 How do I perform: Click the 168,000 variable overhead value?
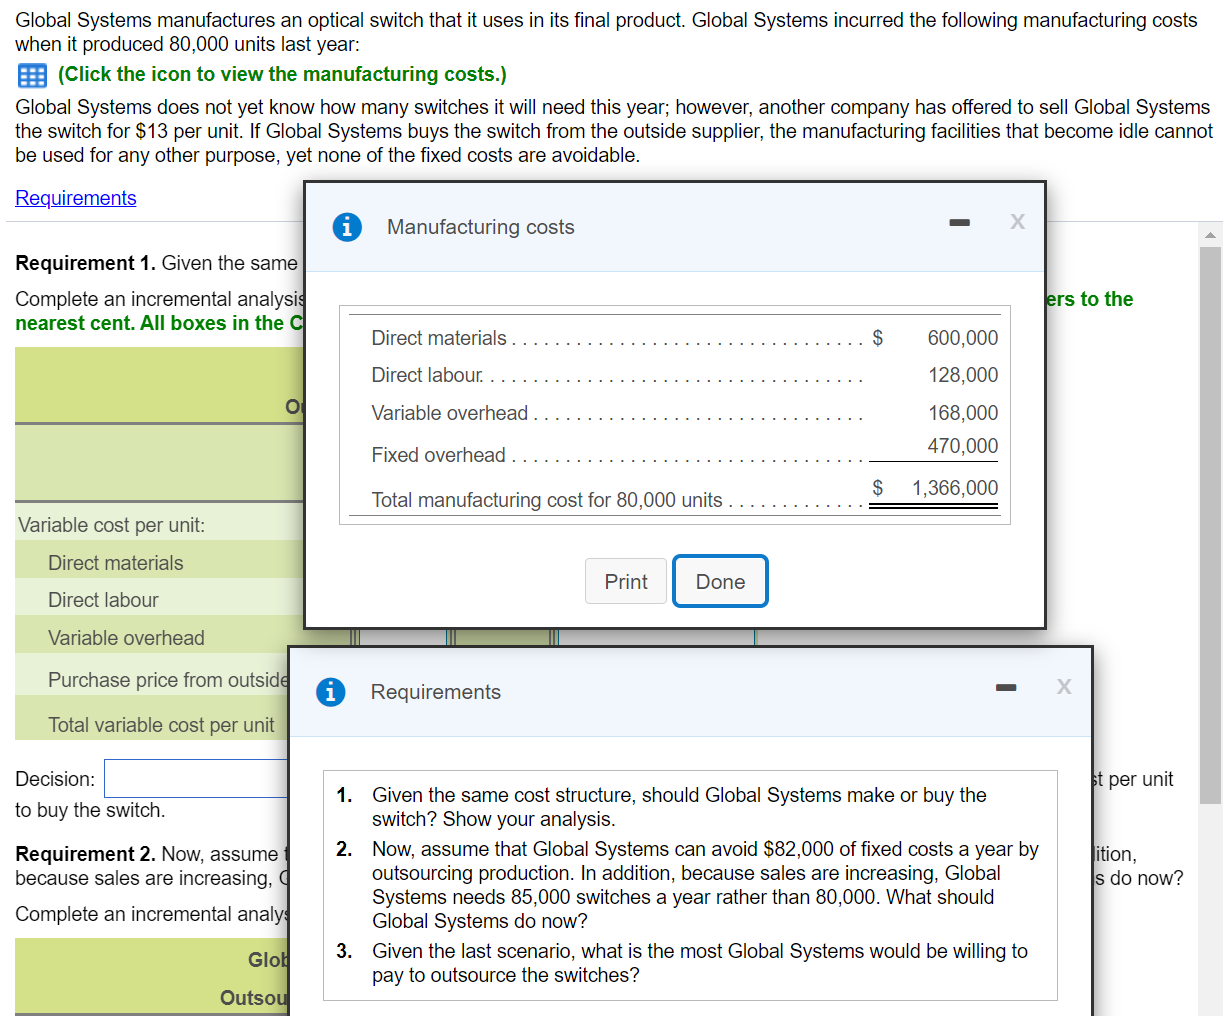coord(962,413)
